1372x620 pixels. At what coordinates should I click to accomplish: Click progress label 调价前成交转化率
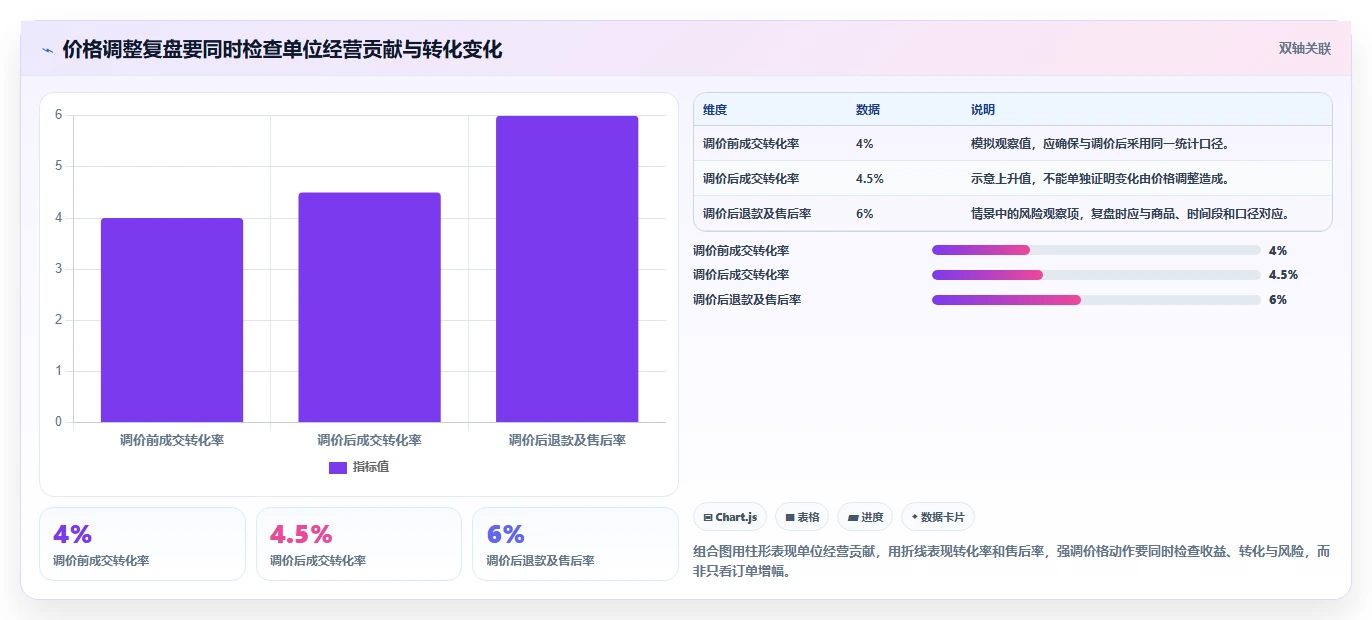[741, 251]
